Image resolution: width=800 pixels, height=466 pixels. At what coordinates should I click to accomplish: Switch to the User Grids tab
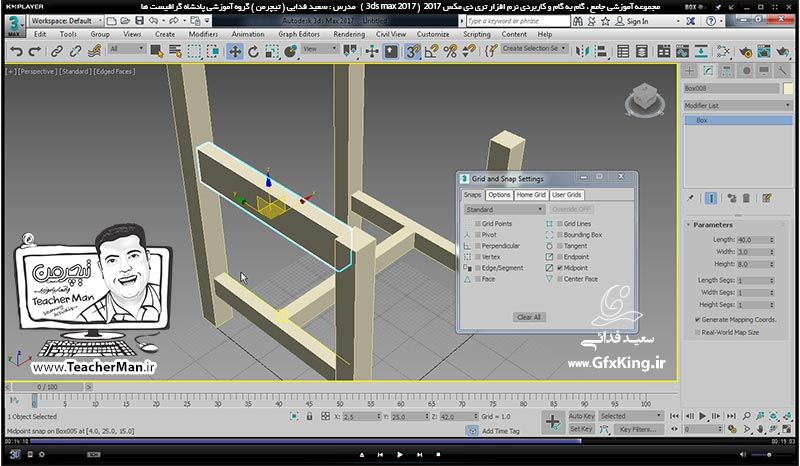coord(566,195)
